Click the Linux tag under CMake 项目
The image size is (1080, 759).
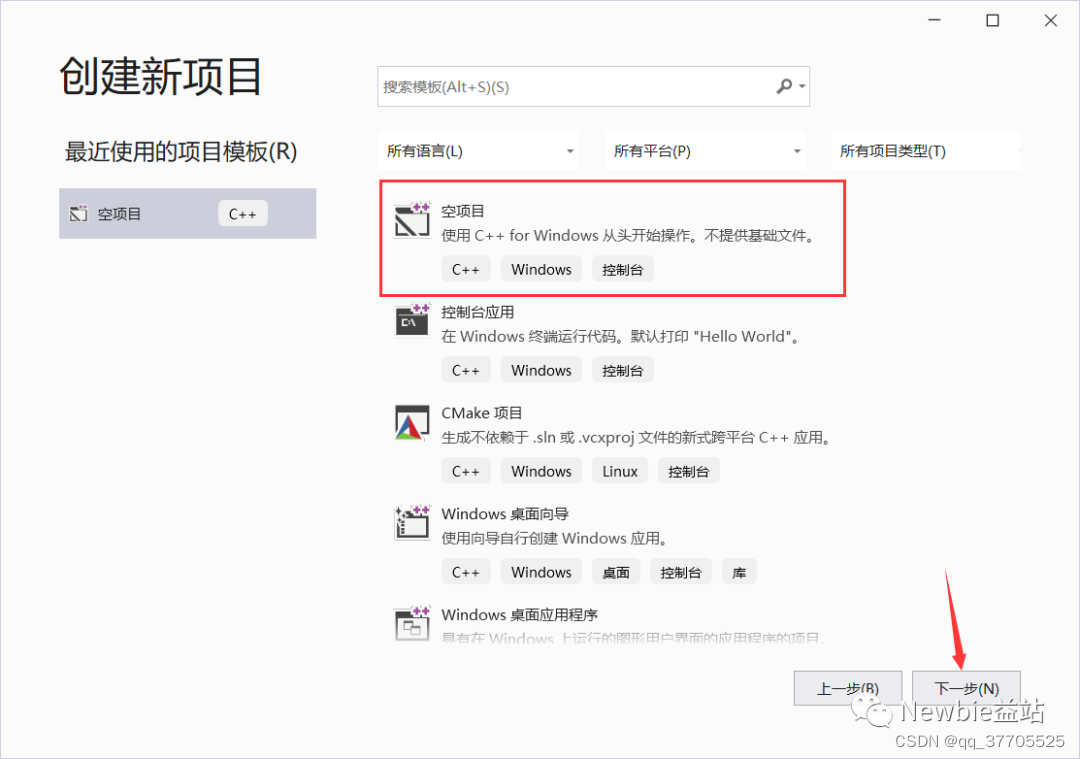620,471
